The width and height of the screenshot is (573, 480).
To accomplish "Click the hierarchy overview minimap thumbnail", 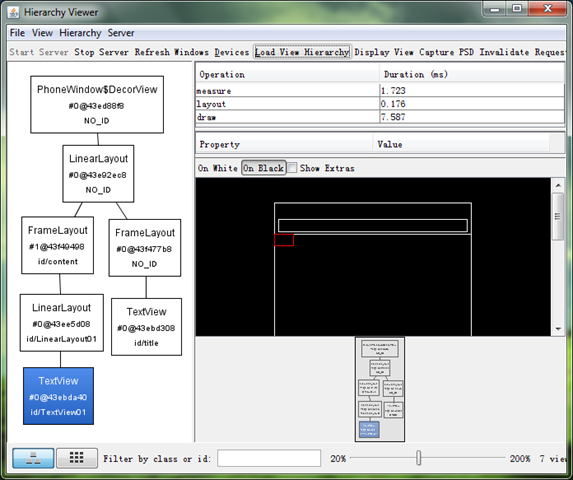I will pyautogui.click(x=380, y=389).
